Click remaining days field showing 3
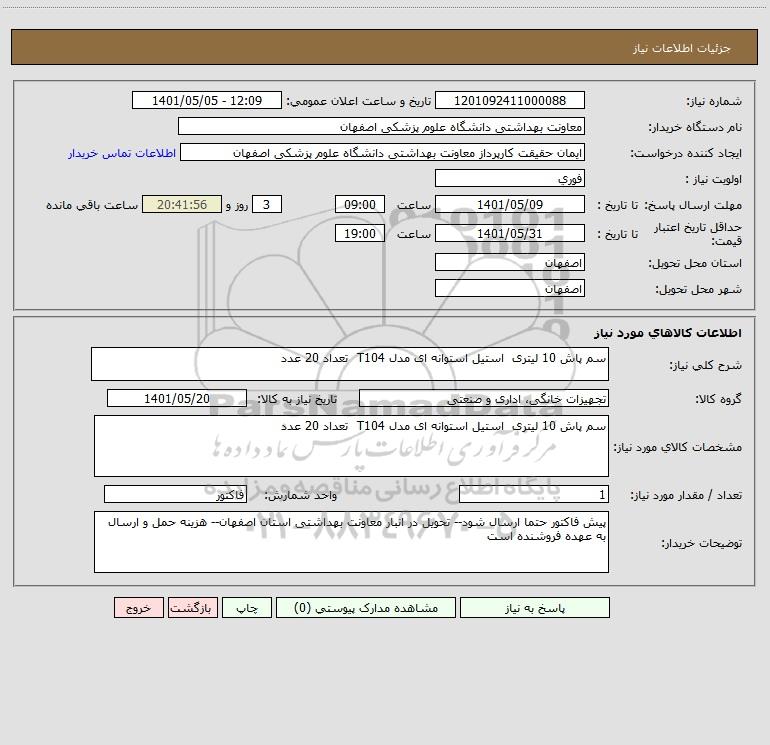The width and height of the screenshot is (770, 745). [267, 204]
